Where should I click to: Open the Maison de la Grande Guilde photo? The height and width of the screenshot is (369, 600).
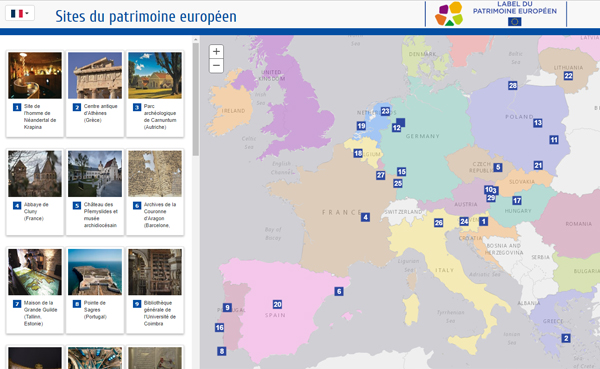pos(35,272)
